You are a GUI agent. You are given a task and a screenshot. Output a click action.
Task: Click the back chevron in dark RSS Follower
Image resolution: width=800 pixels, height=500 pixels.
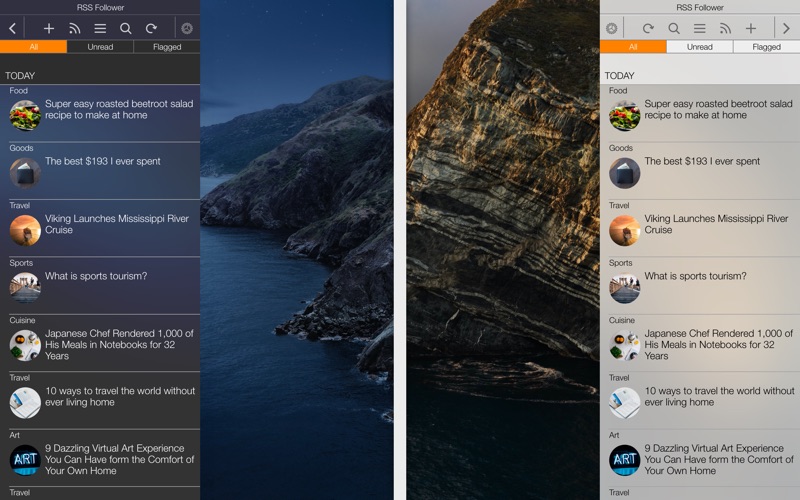coord(12,29)
